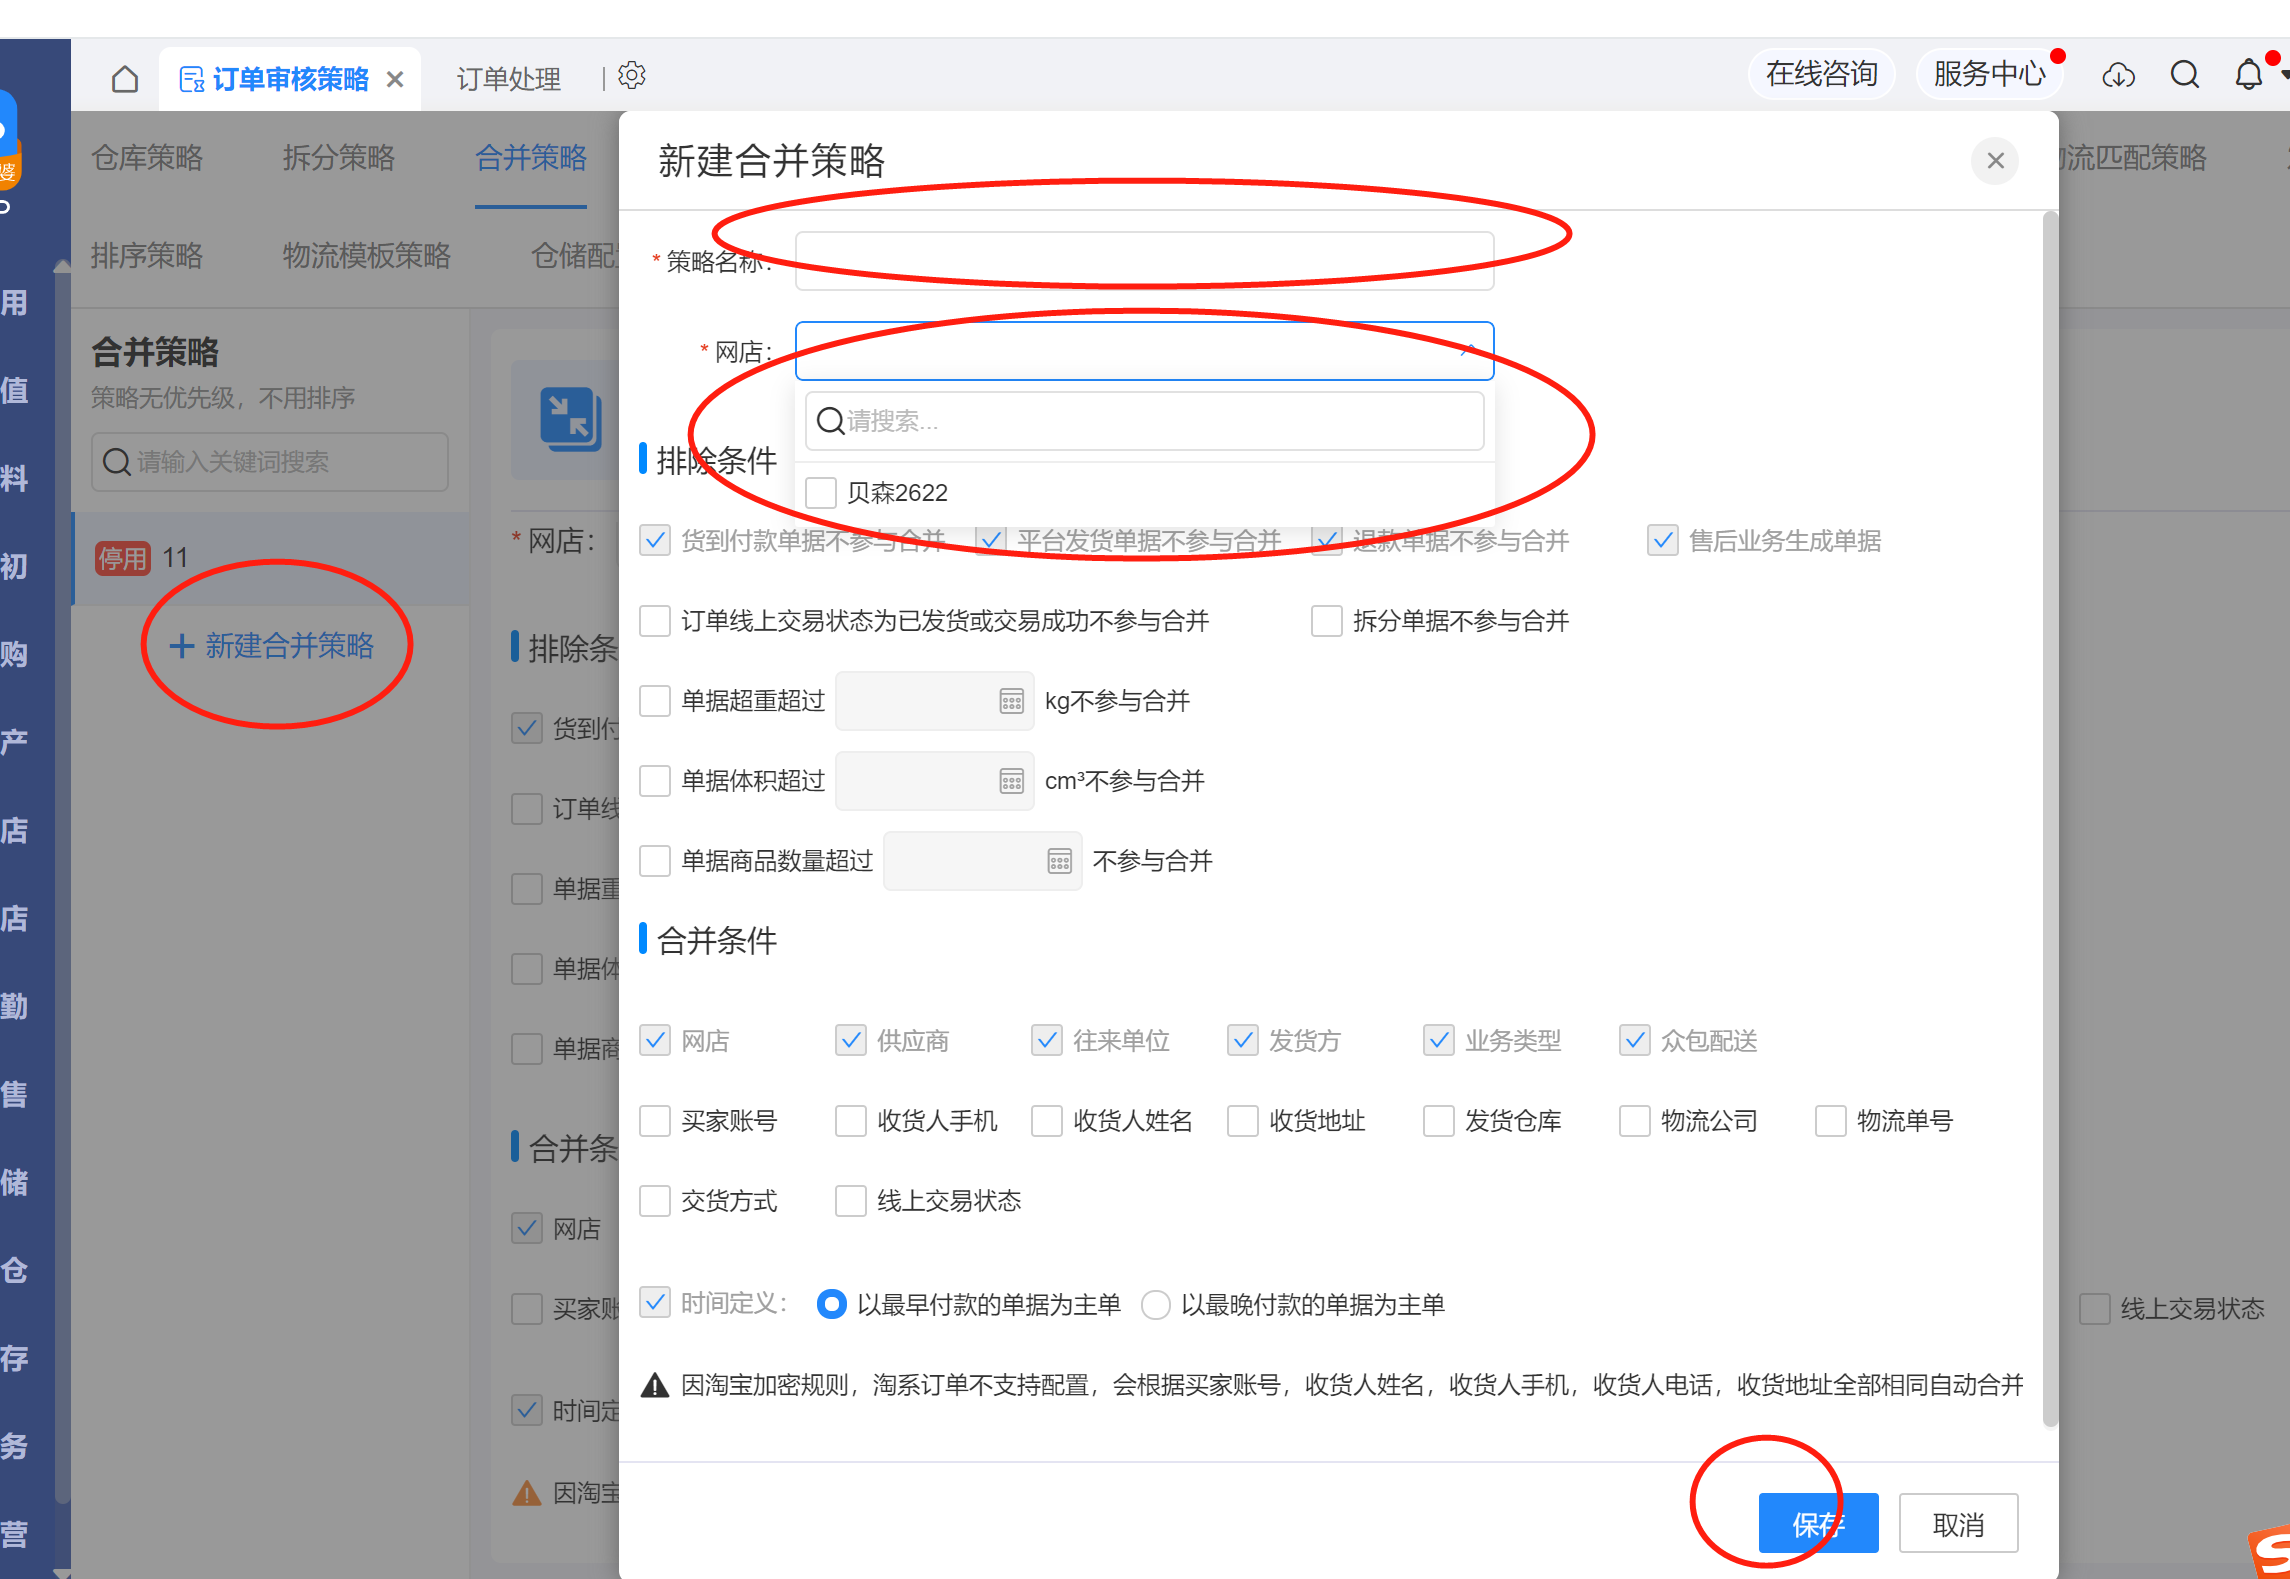This screenshot has width=2290, height=1579.
Task: Toggle 时间定义 checkbox in dialog
Action: point(655,1303)
